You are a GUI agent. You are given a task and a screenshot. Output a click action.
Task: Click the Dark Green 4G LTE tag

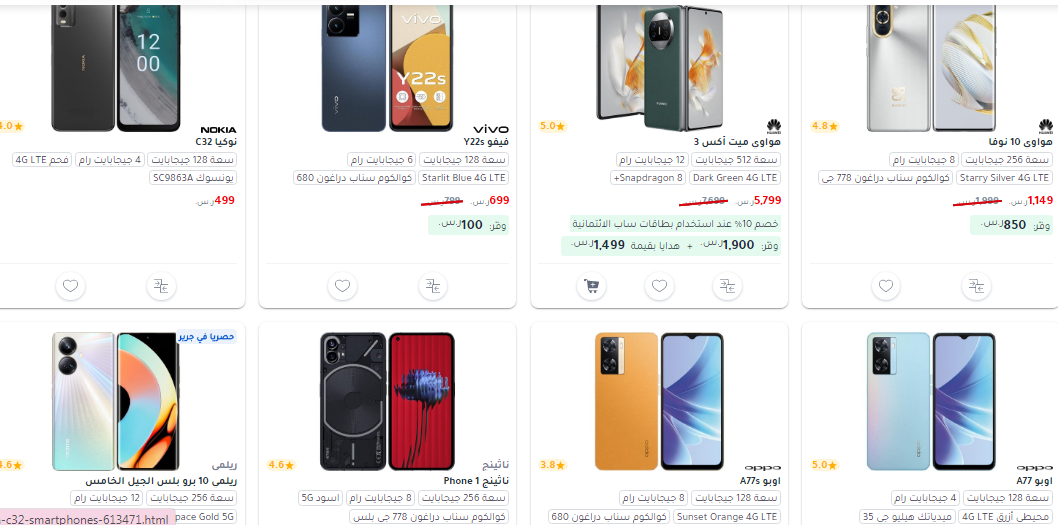tap(735, 177)
